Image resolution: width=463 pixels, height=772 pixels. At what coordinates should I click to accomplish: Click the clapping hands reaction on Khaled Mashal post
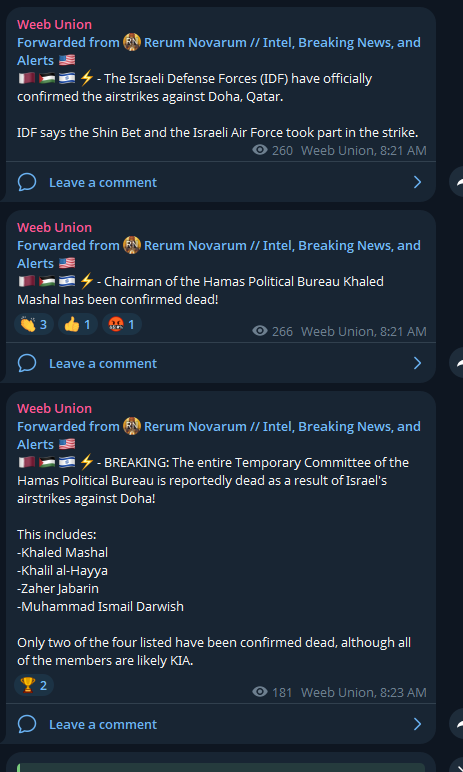pyautogui.click(x=33, y=324)
